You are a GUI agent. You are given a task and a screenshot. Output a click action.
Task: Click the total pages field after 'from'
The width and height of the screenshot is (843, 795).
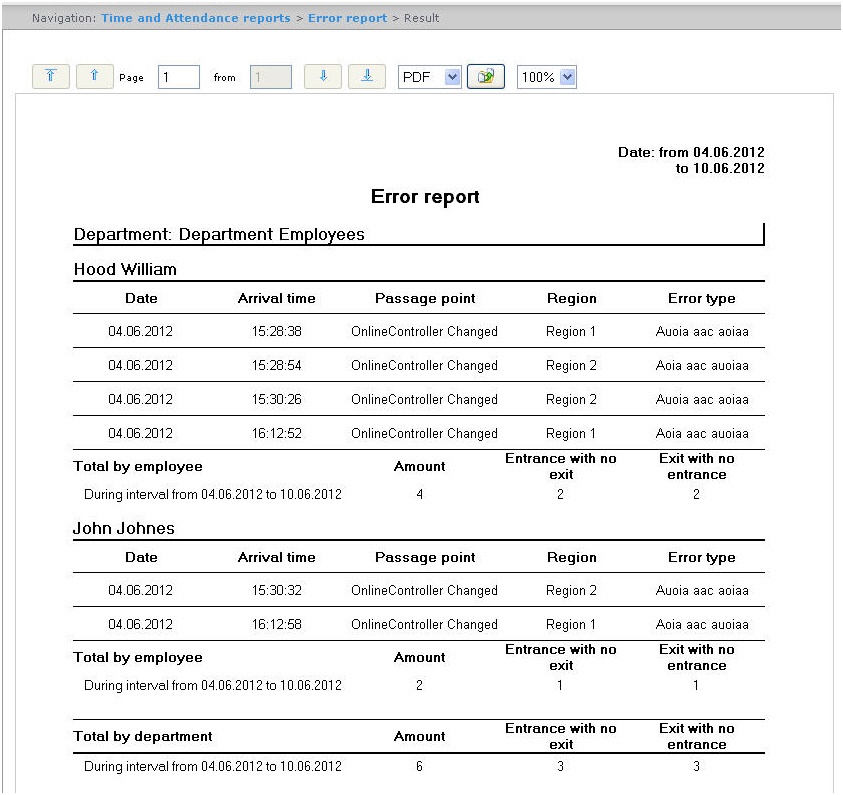click(270, 77)
